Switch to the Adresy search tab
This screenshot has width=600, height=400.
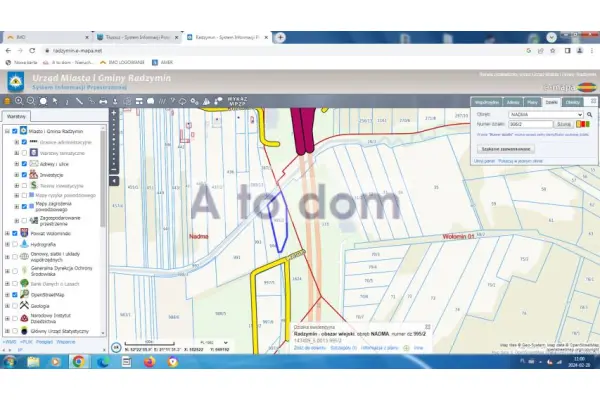point(513,102)
